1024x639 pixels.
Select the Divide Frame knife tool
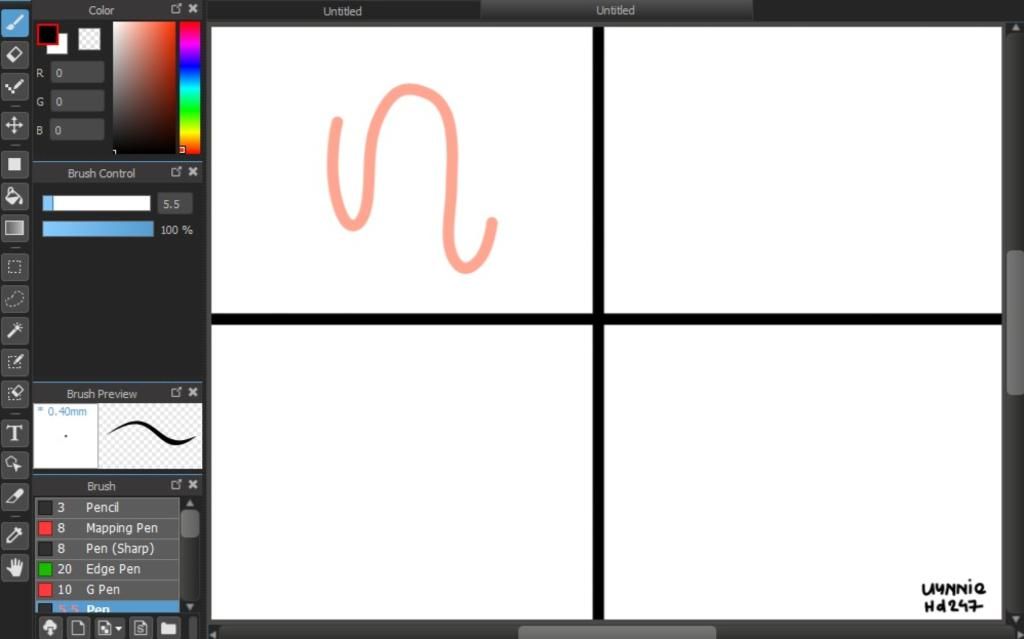point(14,496)
